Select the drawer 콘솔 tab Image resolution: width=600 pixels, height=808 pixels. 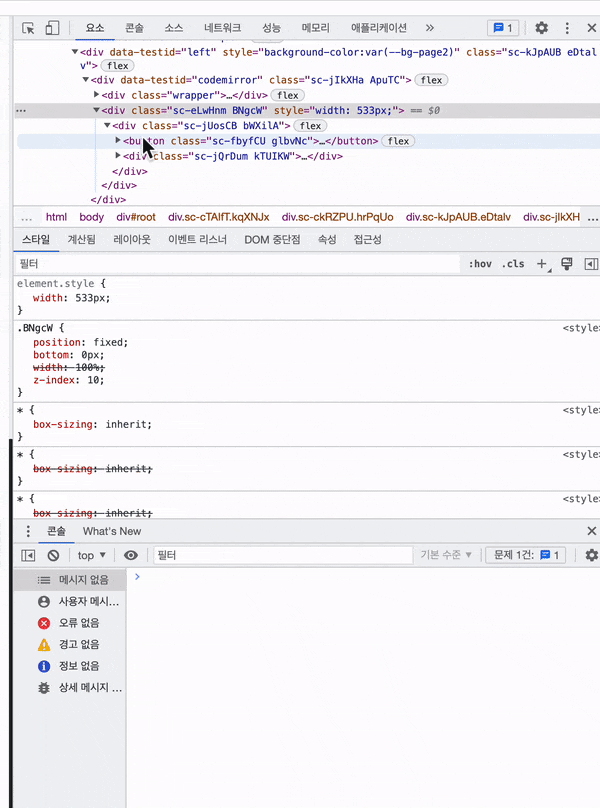coord(56,531)
